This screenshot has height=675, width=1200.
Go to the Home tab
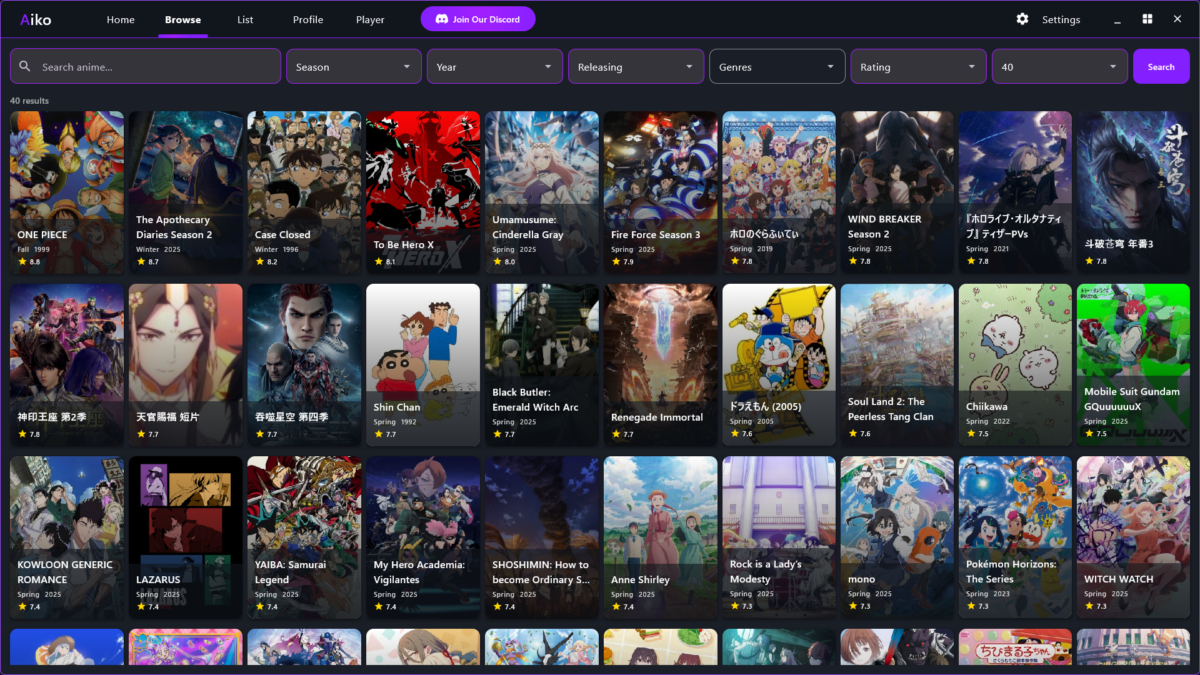pyautogui.click(x=120, y=20)
